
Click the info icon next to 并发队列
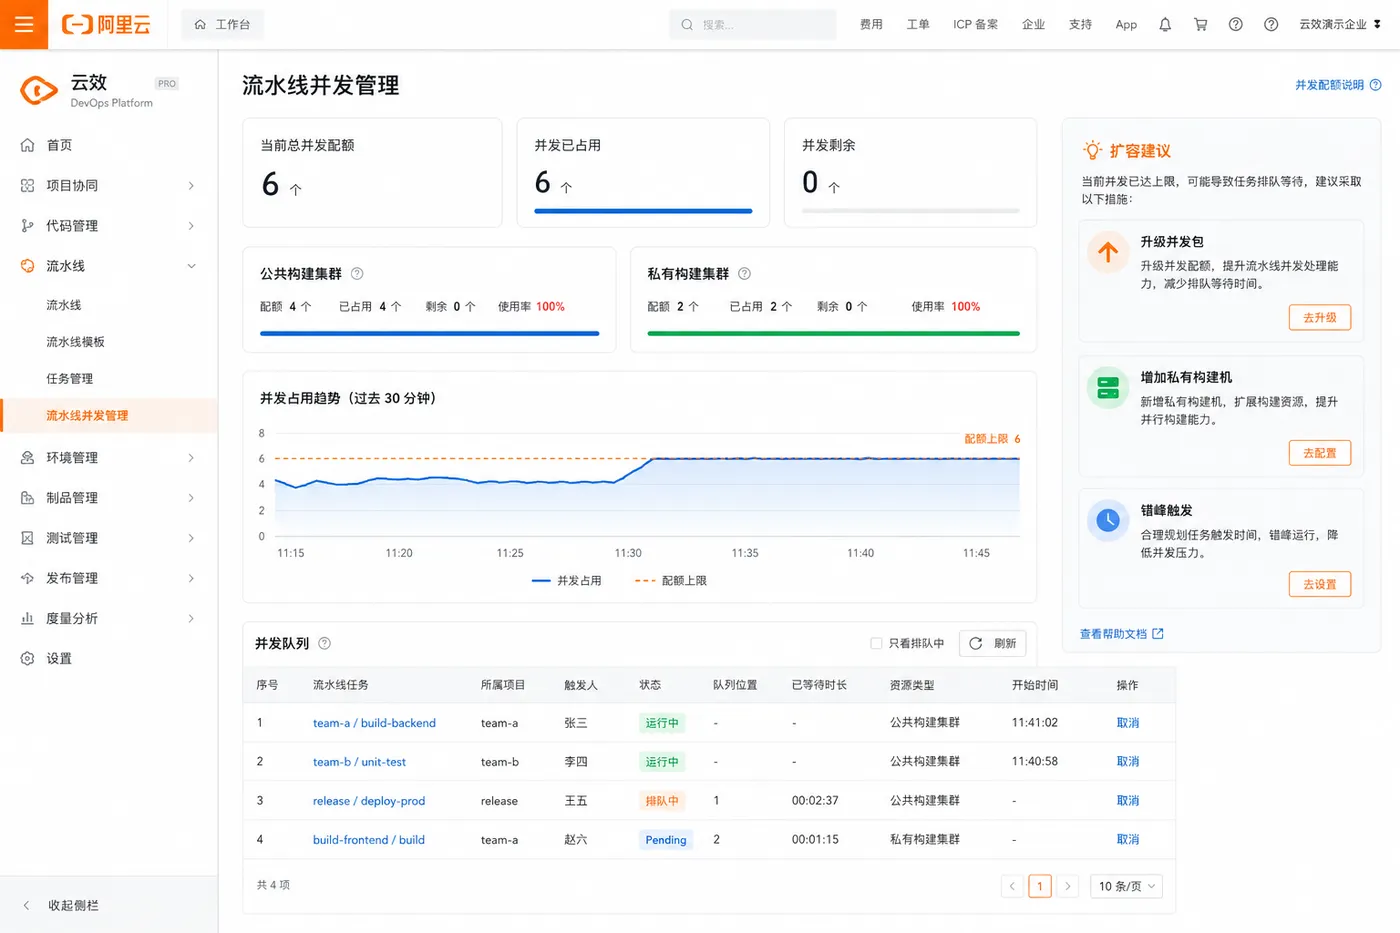324,644
